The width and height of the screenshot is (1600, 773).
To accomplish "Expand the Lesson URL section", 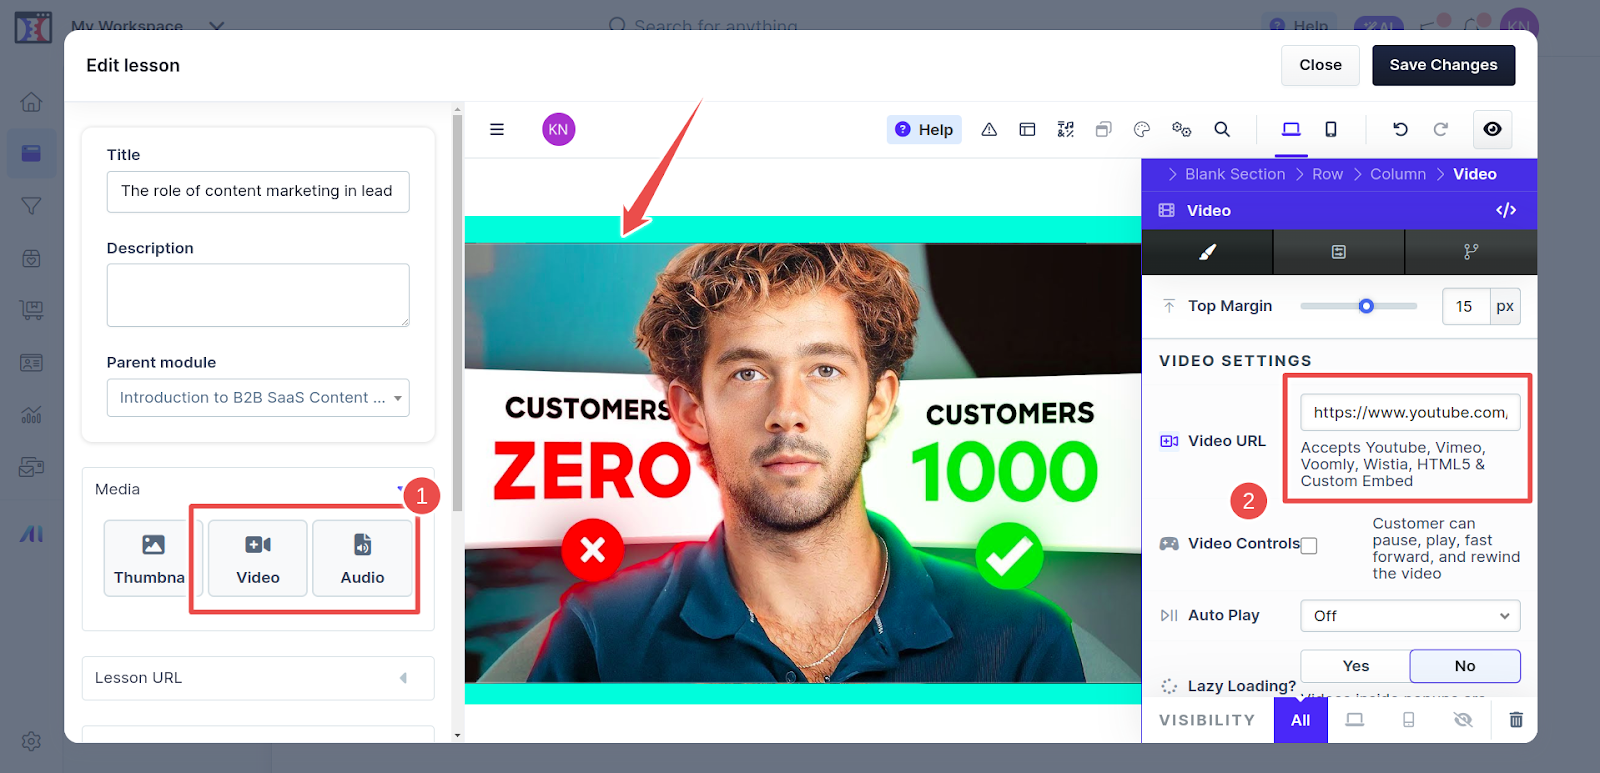I will pyautogui.click(x=258, y=678).
